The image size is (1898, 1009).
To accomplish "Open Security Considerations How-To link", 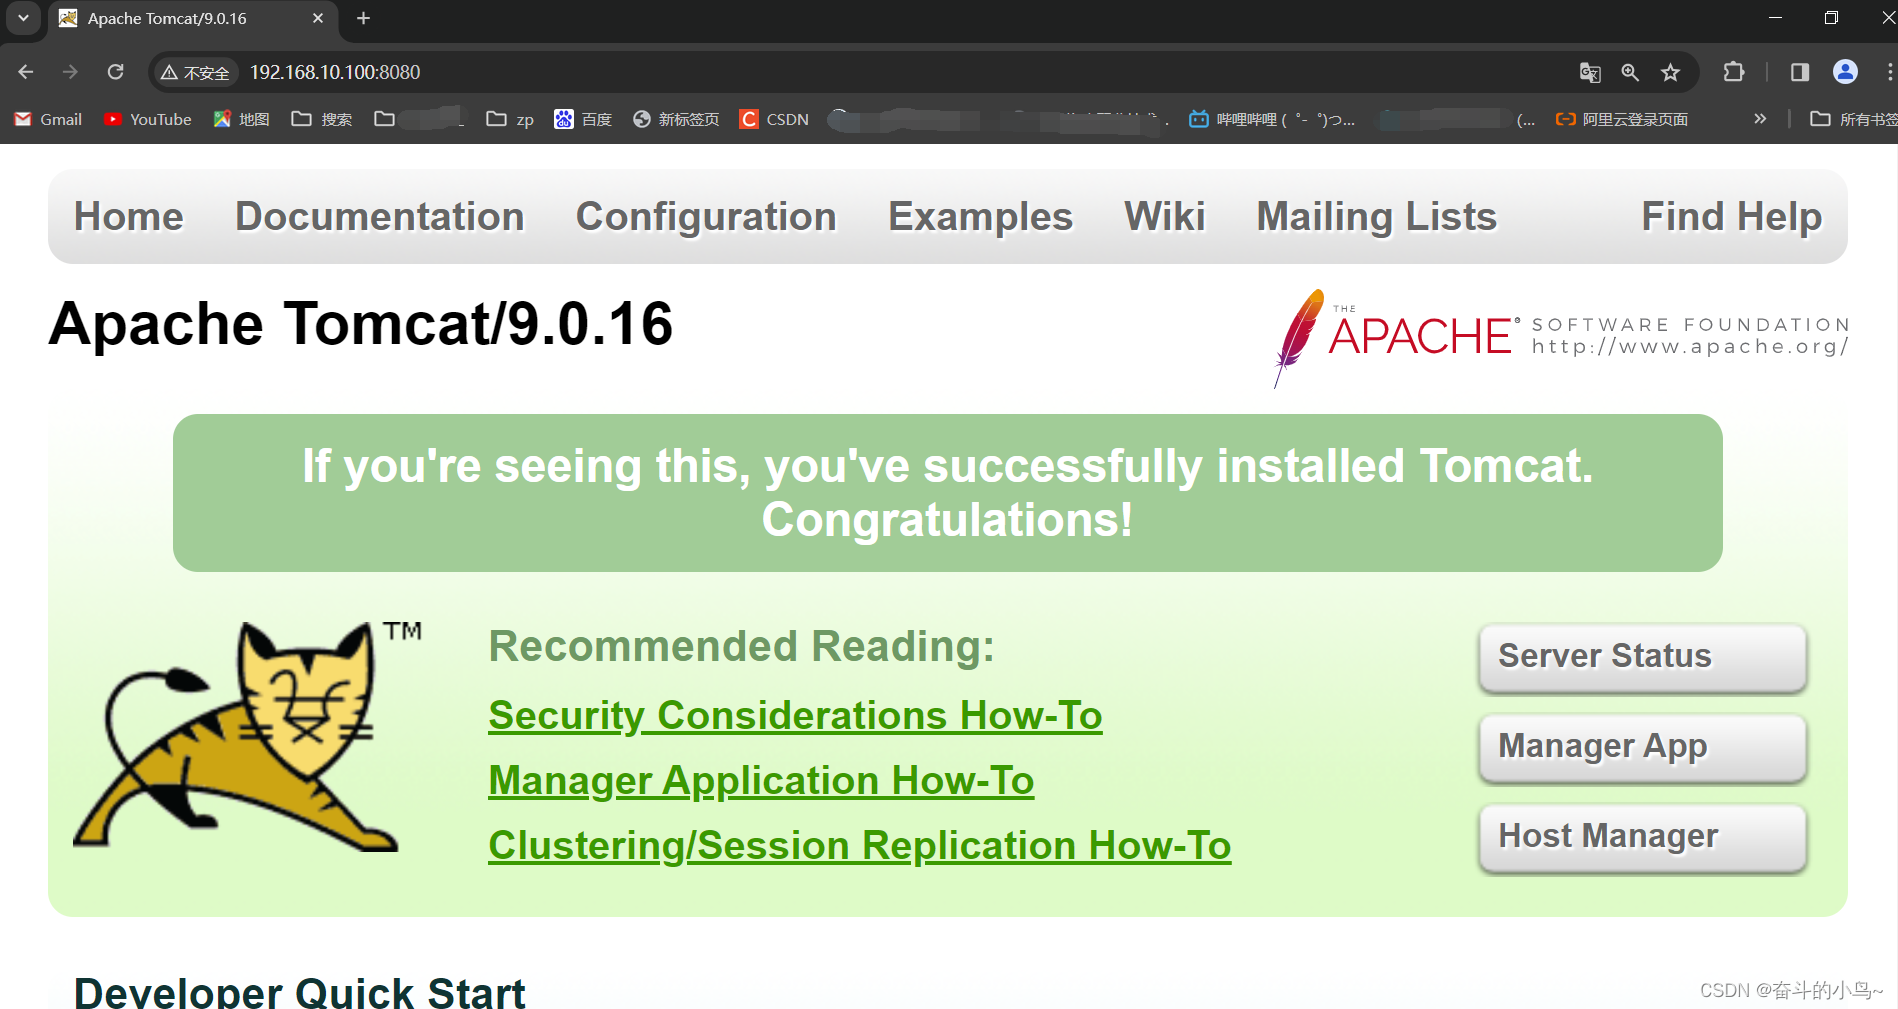I will coord(795,715).
